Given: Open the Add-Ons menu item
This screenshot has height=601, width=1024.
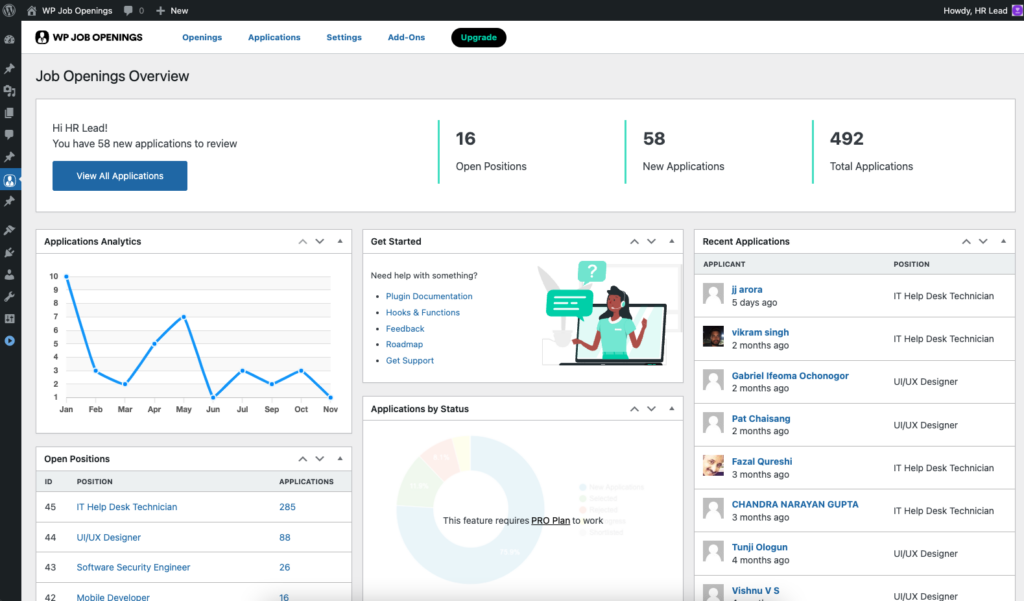Looking at the screenshot, I should (406, 37).
